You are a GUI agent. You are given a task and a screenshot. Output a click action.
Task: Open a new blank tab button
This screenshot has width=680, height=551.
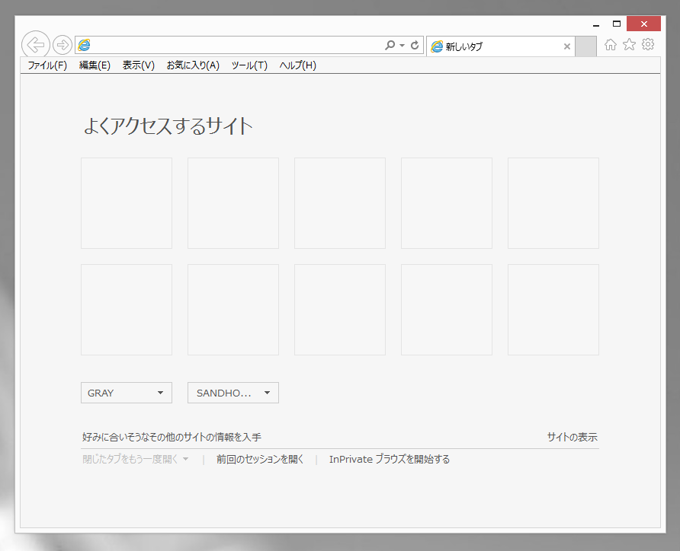point(586,46)
